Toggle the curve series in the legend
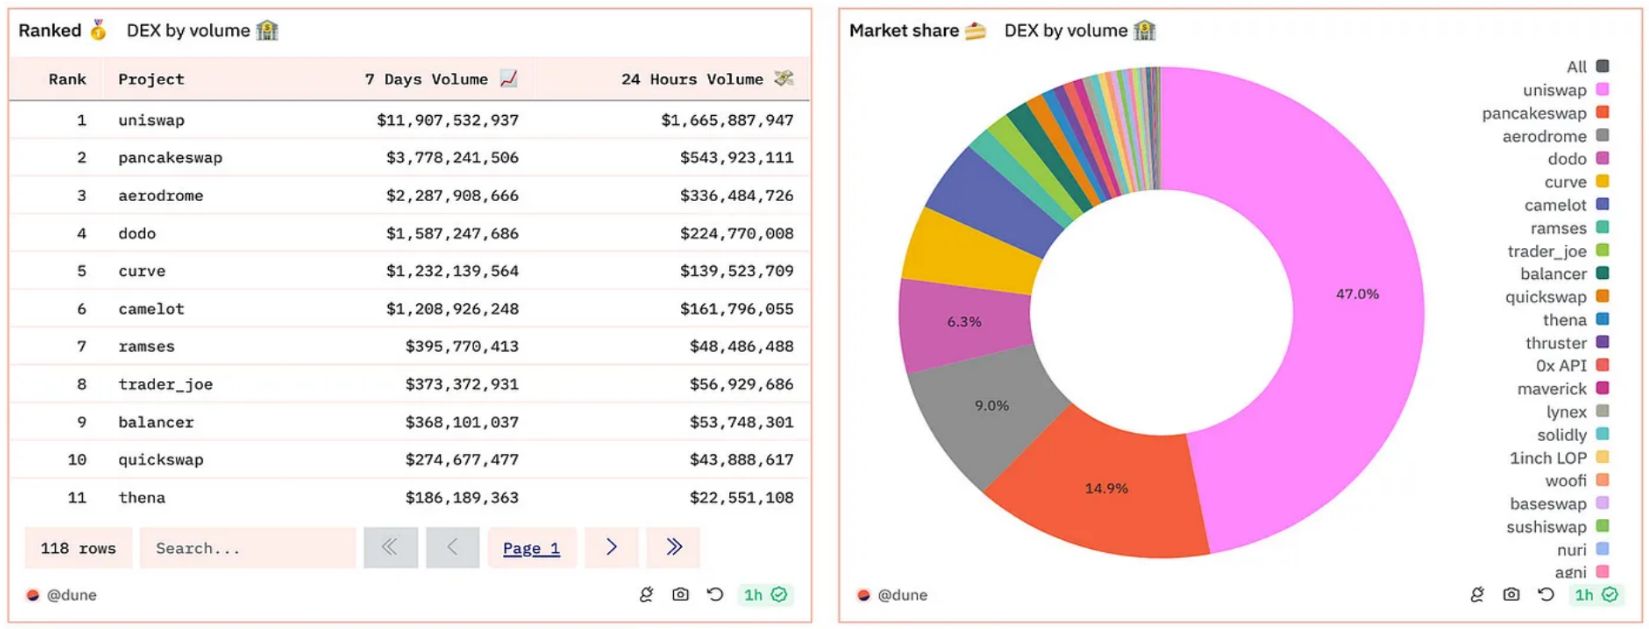This screenshot has width=1649, height=629. [x=1576, y=182]
